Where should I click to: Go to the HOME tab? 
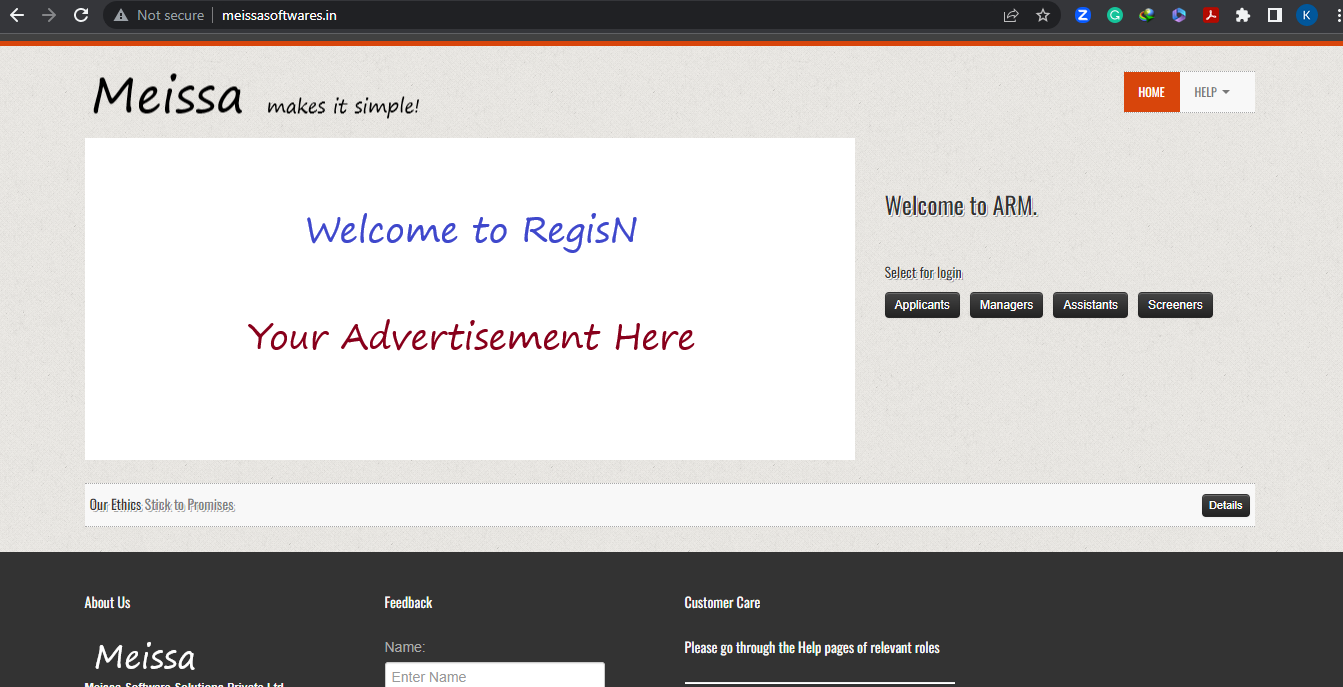1151,92
